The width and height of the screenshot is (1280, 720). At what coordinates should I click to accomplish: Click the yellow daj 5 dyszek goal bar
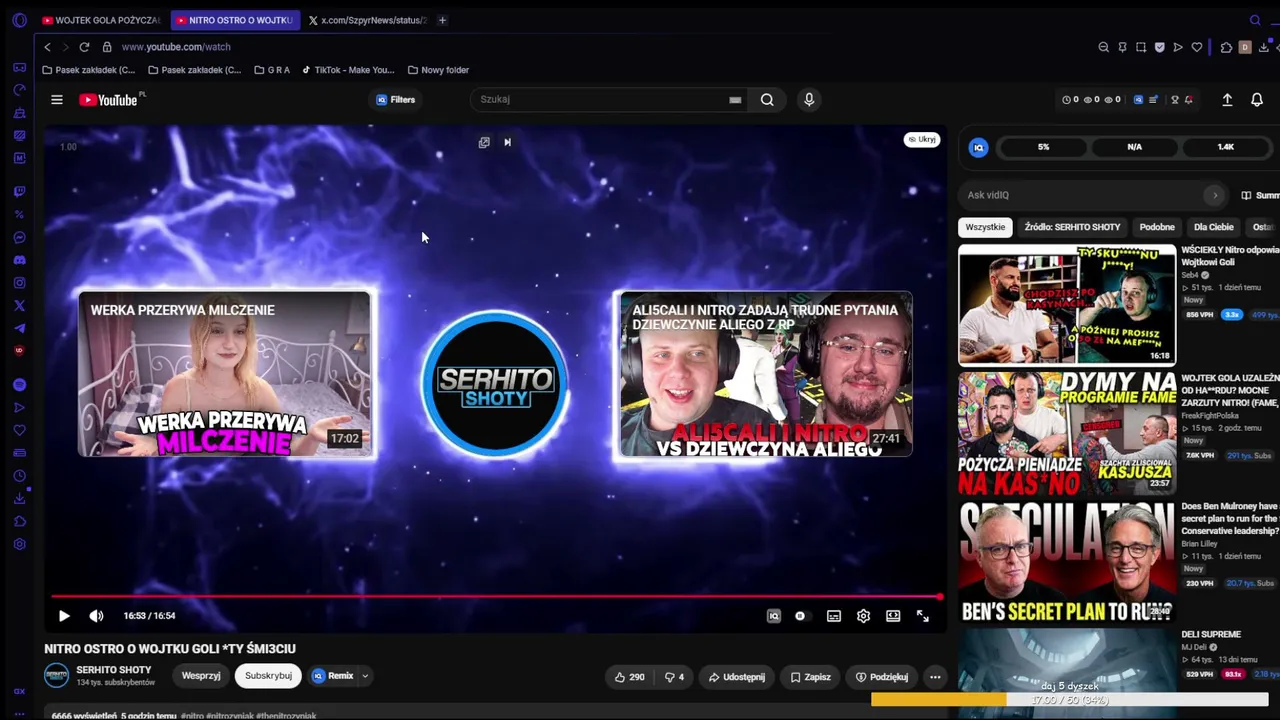(x=1069, y=700)
